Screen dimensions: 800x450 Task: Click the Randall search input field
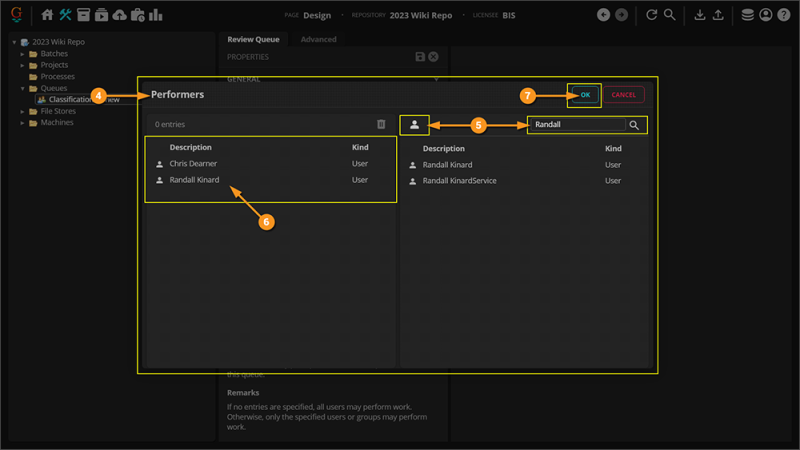click(x=578, y=125)
